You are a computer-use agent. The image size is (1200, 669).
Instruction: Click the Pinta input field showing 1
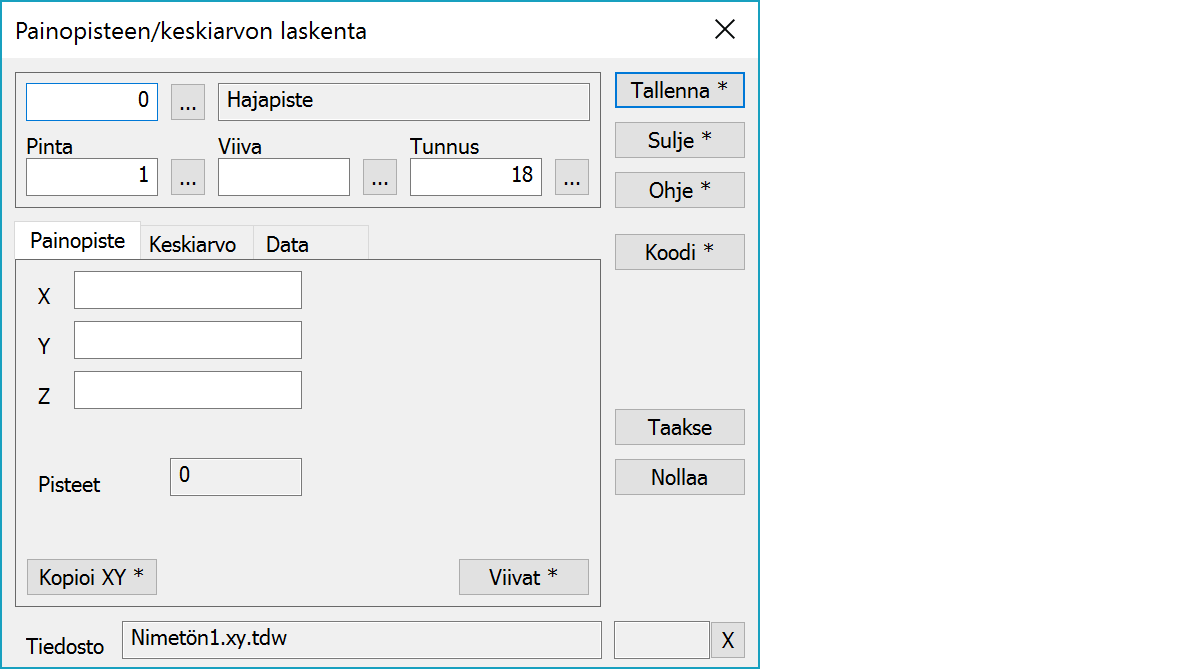[x=91, y=177]
